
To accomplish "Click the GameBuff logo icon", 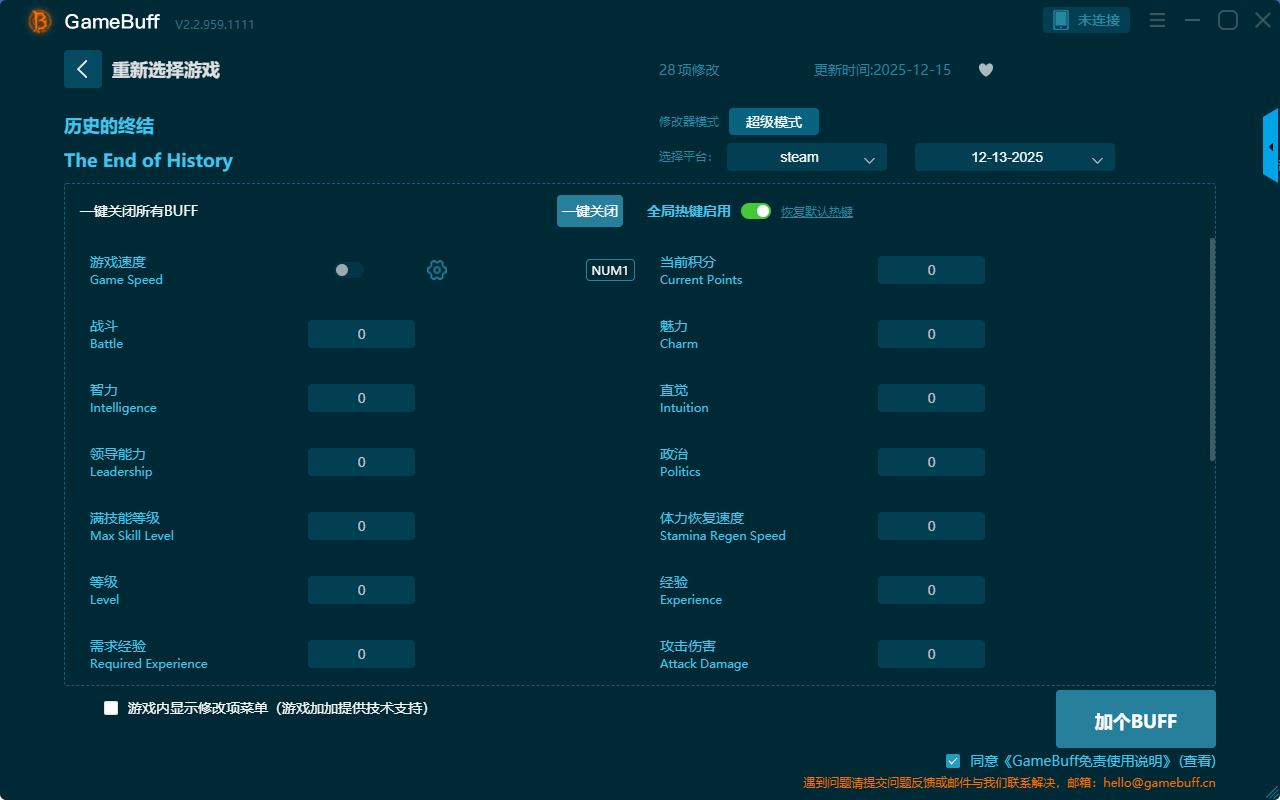I will click(40, 21).
